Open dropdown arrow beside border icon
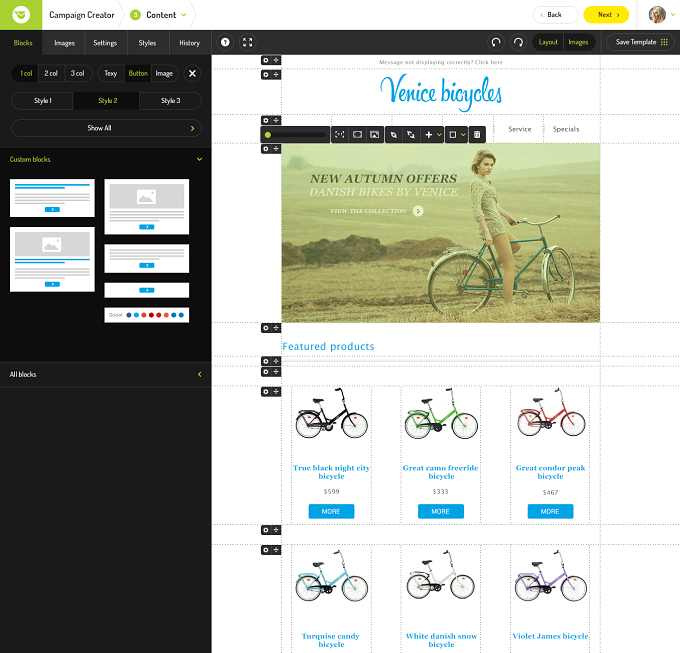 pyautogui.click(x=463, y=135)
